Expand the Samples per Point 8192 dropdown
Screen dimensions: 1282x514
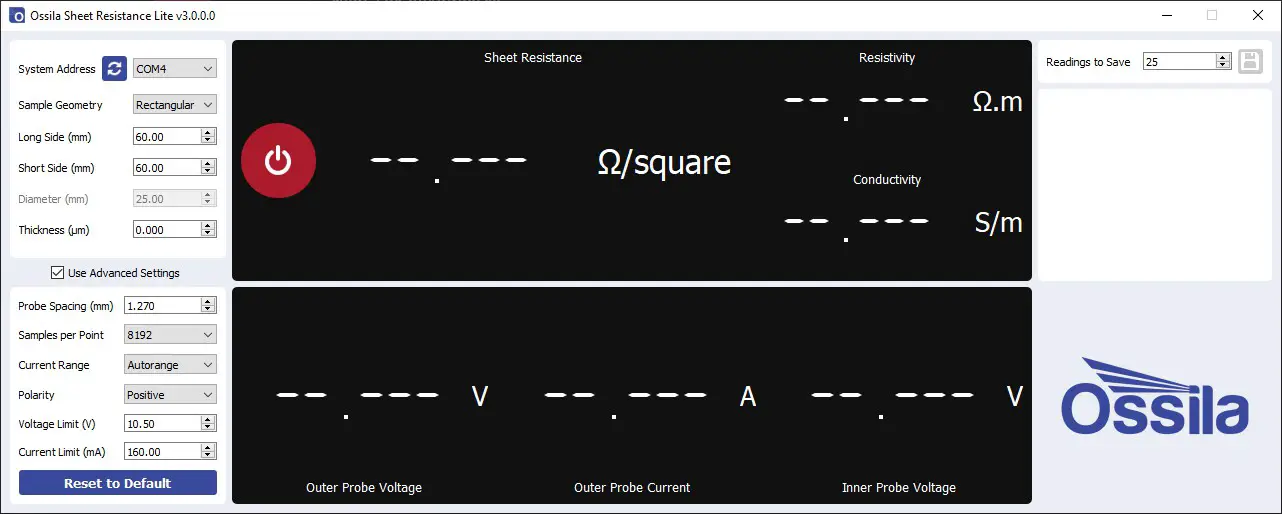click(x=170, y=335)
